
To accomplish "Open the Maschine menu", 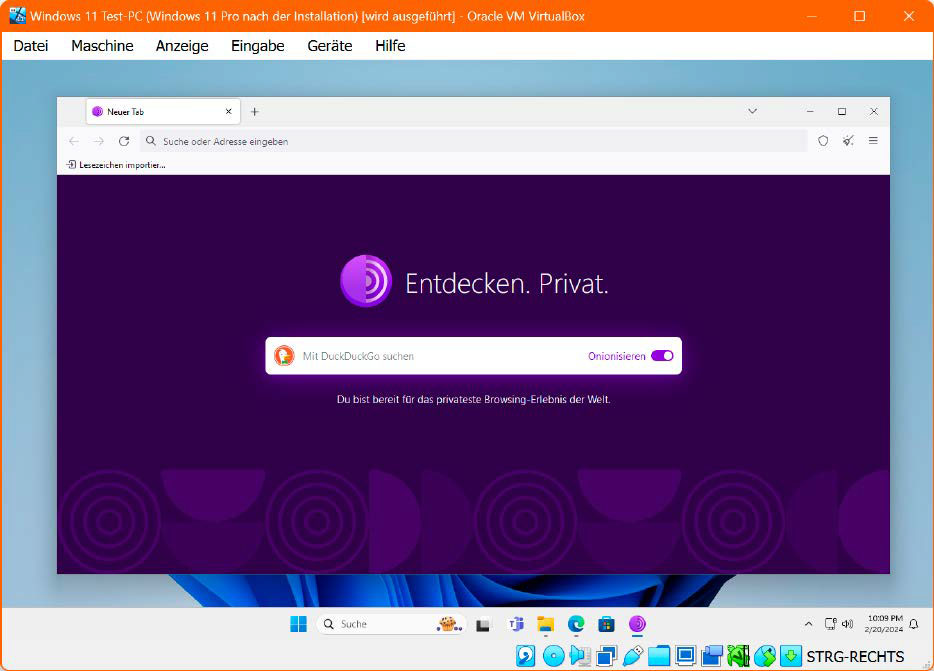I will point(102,46).
